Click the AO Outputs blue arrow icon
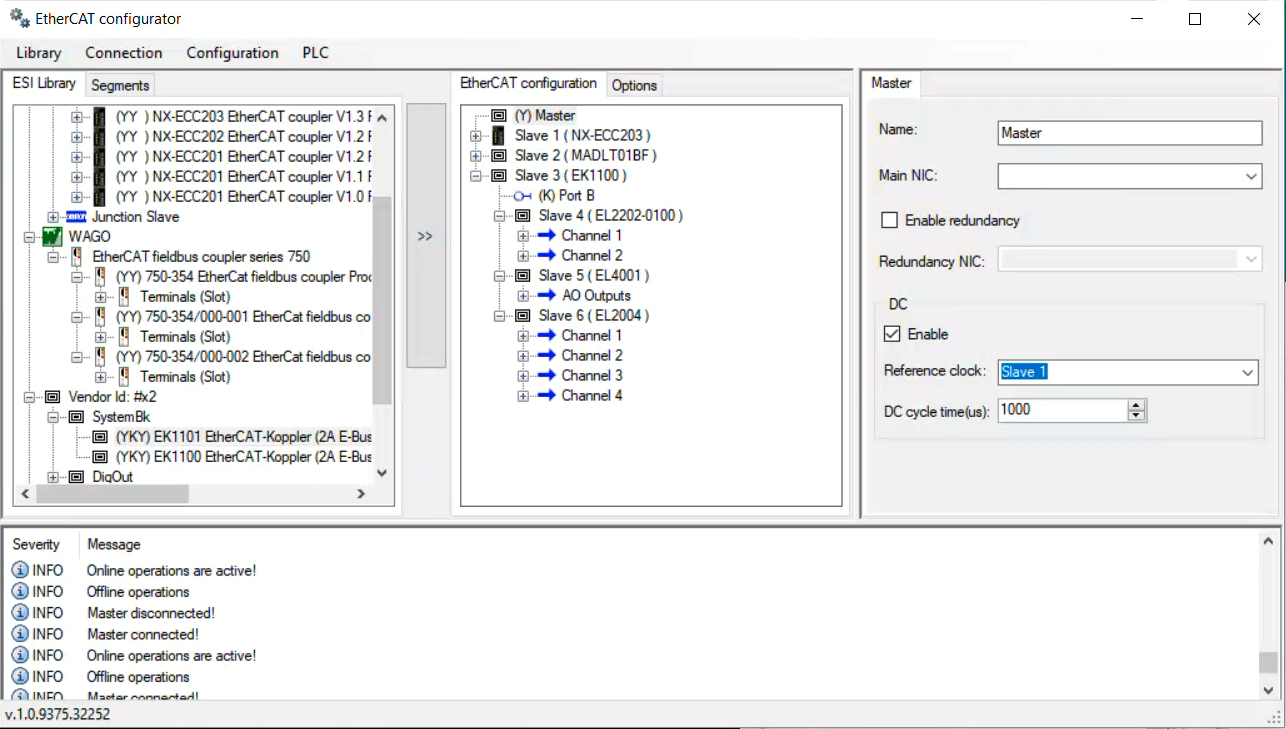The image size is (1286, 729). tap(545, 296)
